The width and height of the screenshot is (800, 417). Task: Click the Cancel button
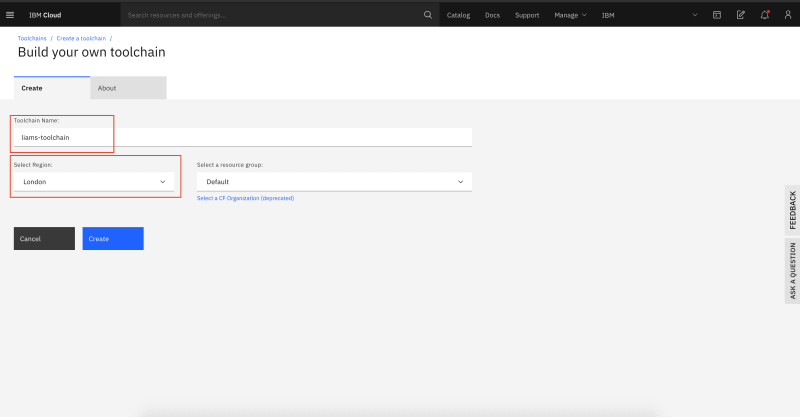click(x=44, y=238)
